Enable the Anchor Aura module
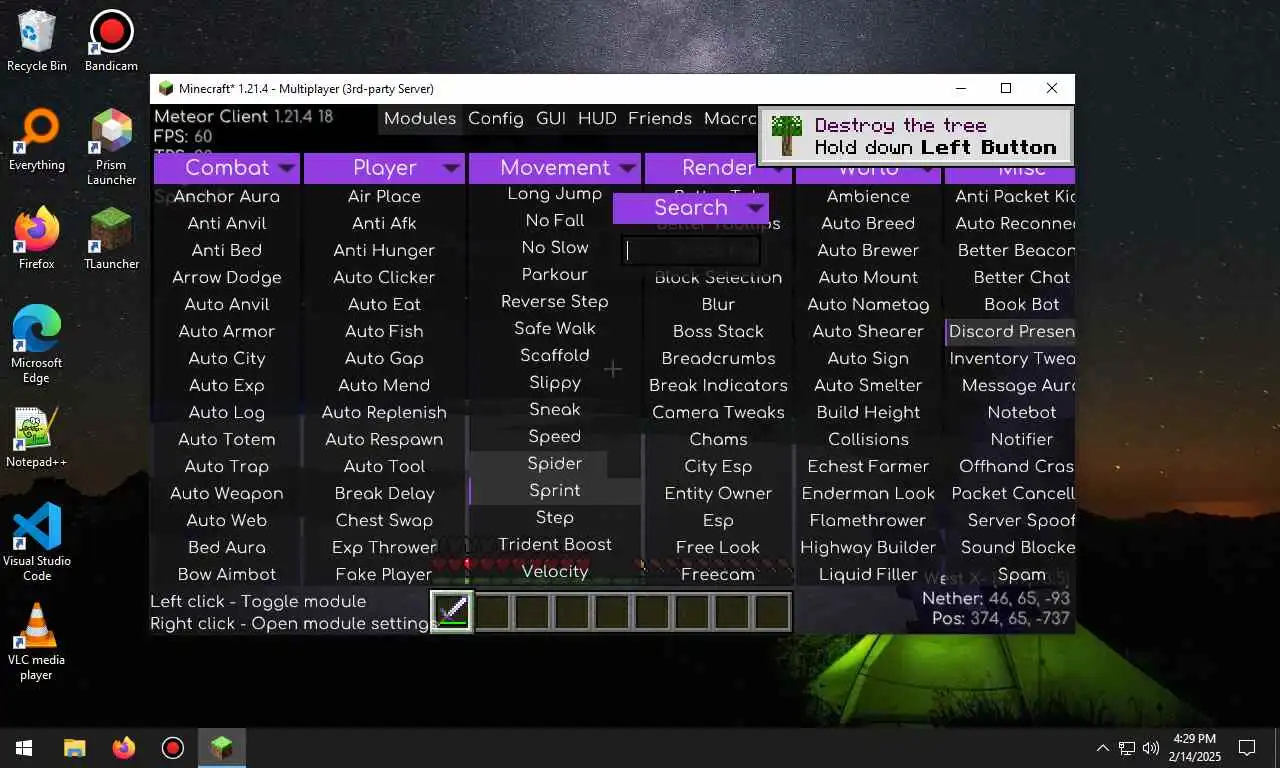The image size is (1280, 768). pos(227,197)
